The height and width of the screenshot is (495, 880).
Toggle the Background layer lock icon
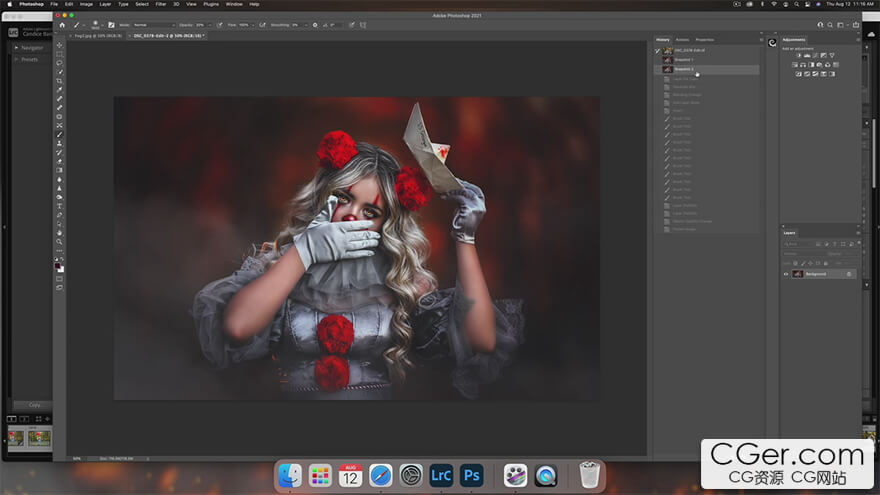849,274
